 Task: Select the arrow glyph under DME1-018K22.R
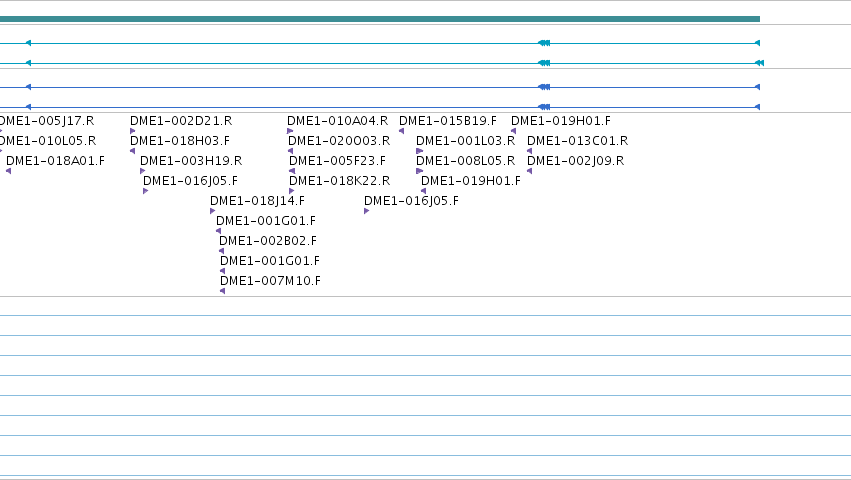click(291, 191)
